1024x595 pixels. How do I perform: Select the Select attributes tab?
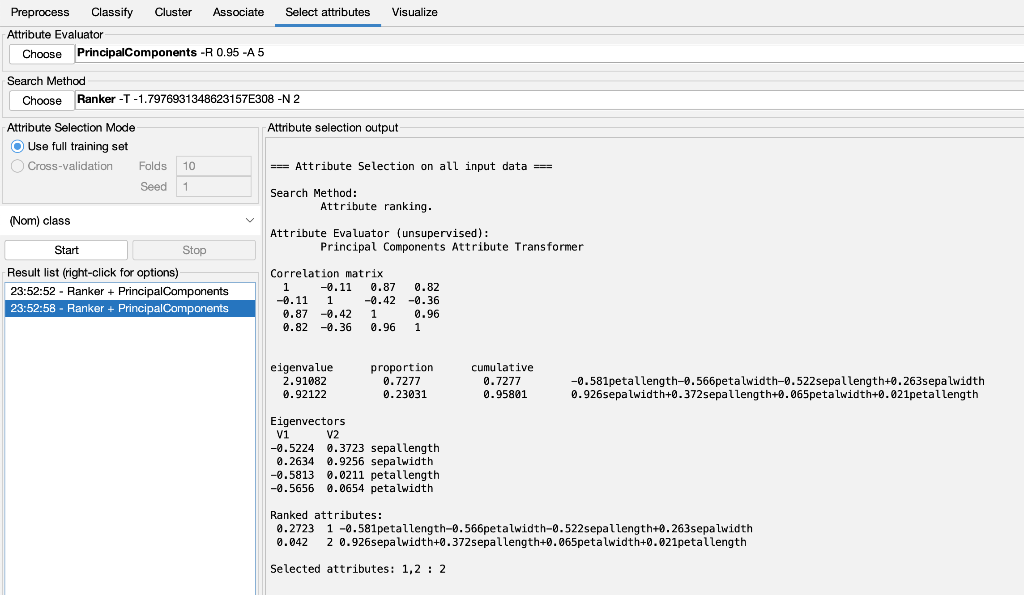(x=328, y=13)
